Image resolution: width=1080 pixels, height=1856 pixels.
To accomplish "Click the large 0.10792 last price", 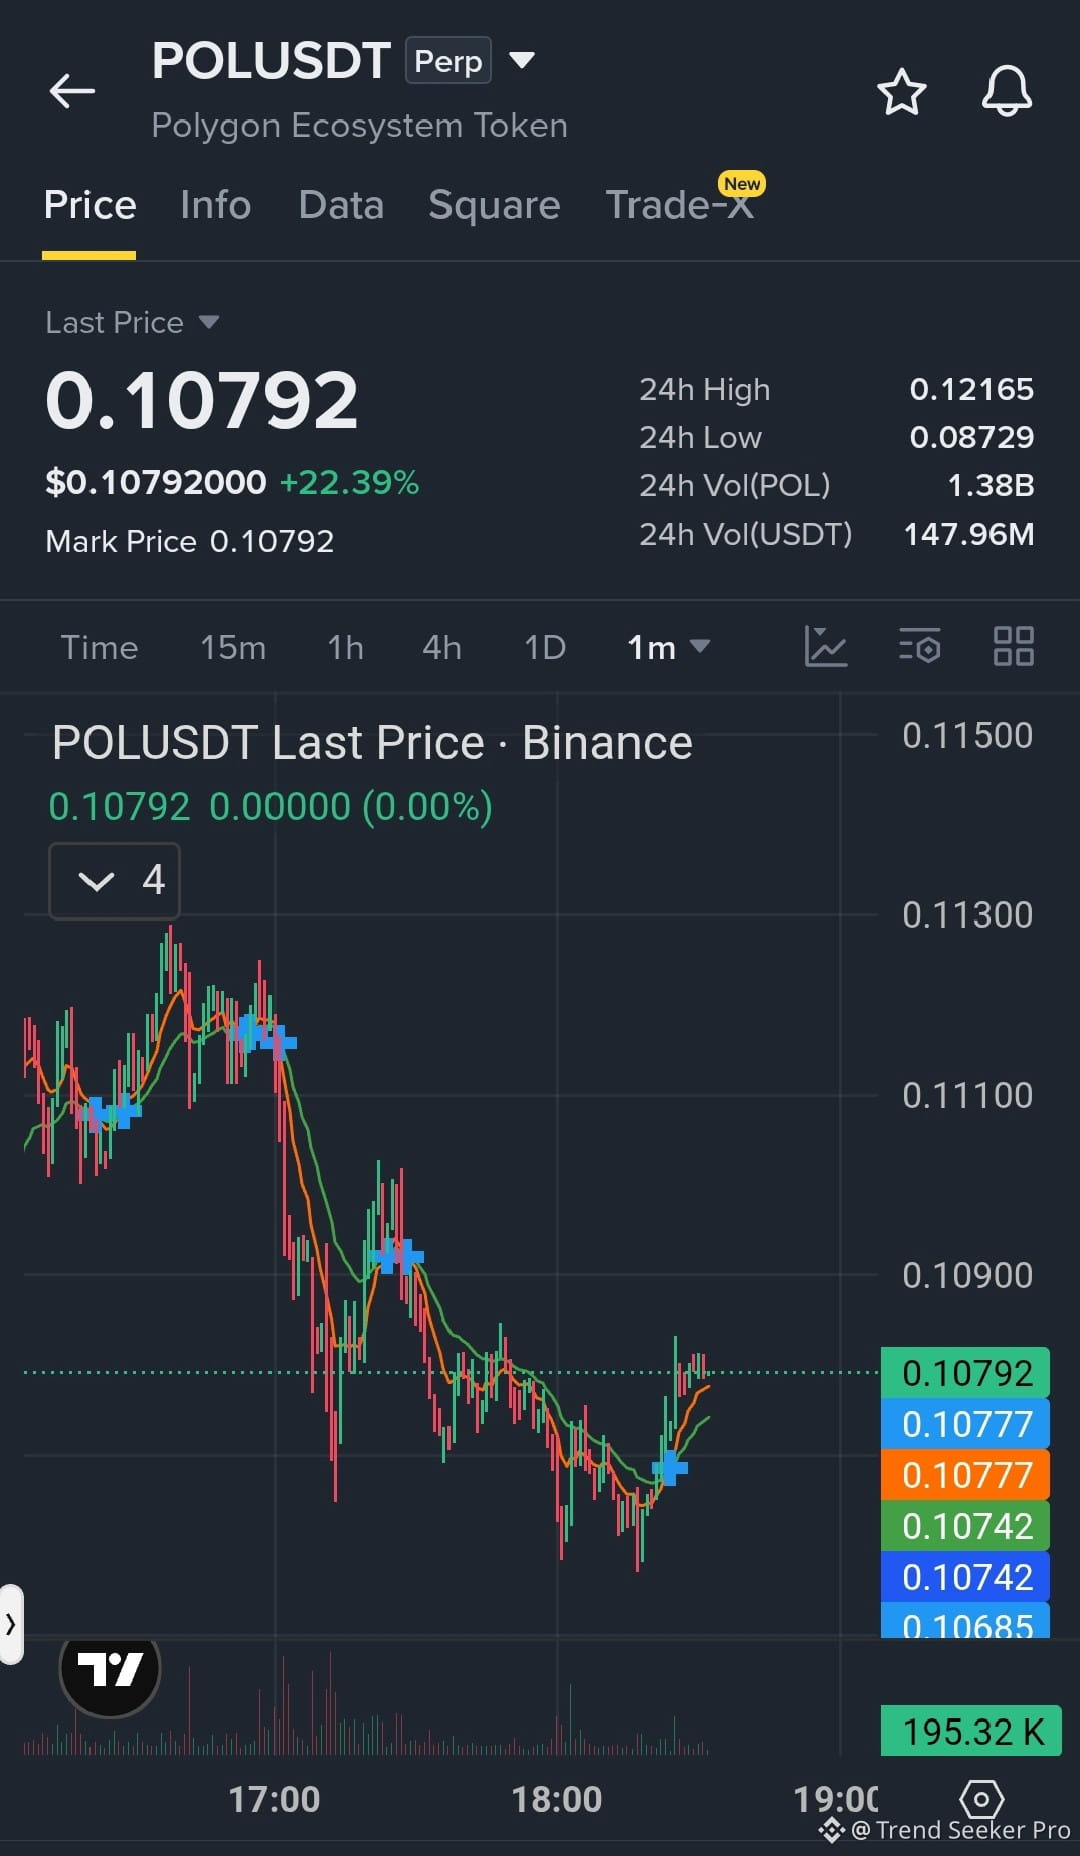I will click(x=202, y=401).
